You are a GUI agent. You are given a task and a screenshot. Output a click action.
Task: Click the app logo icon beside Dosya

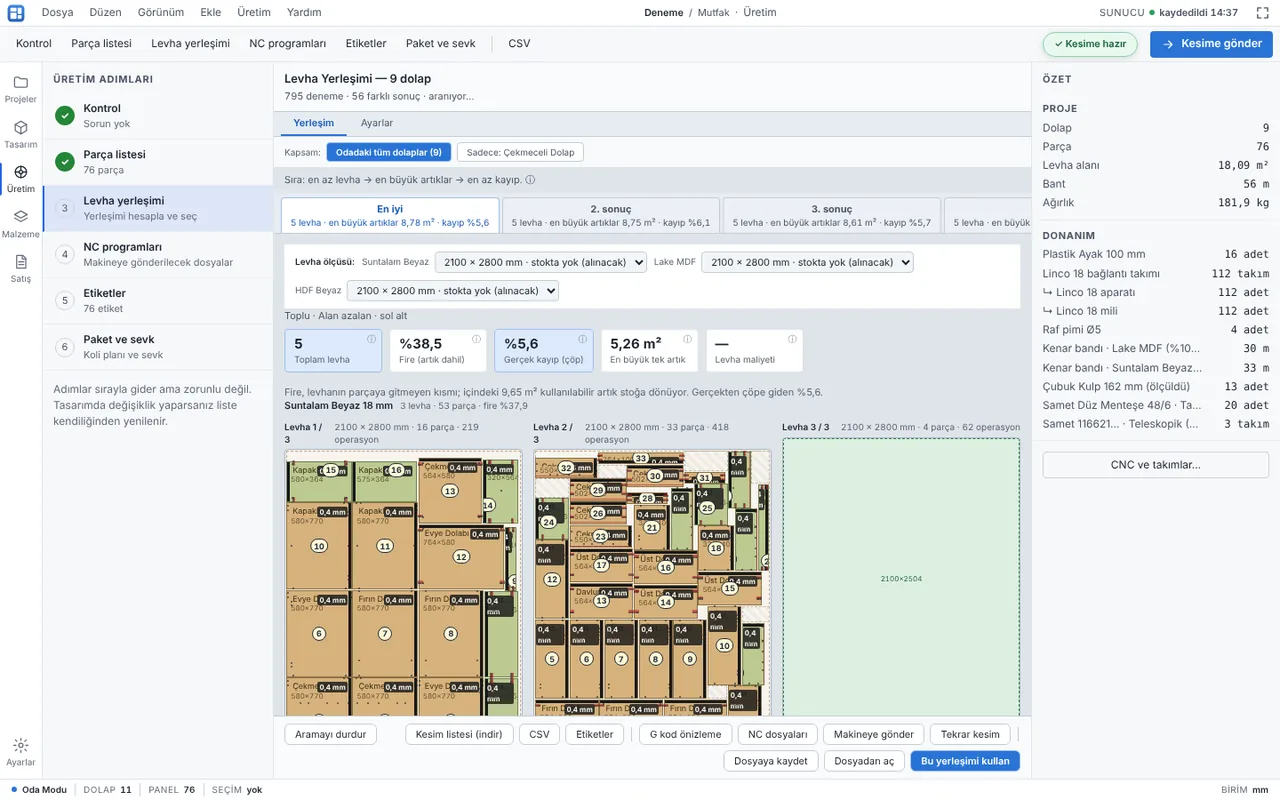click(x=16, y=13)
